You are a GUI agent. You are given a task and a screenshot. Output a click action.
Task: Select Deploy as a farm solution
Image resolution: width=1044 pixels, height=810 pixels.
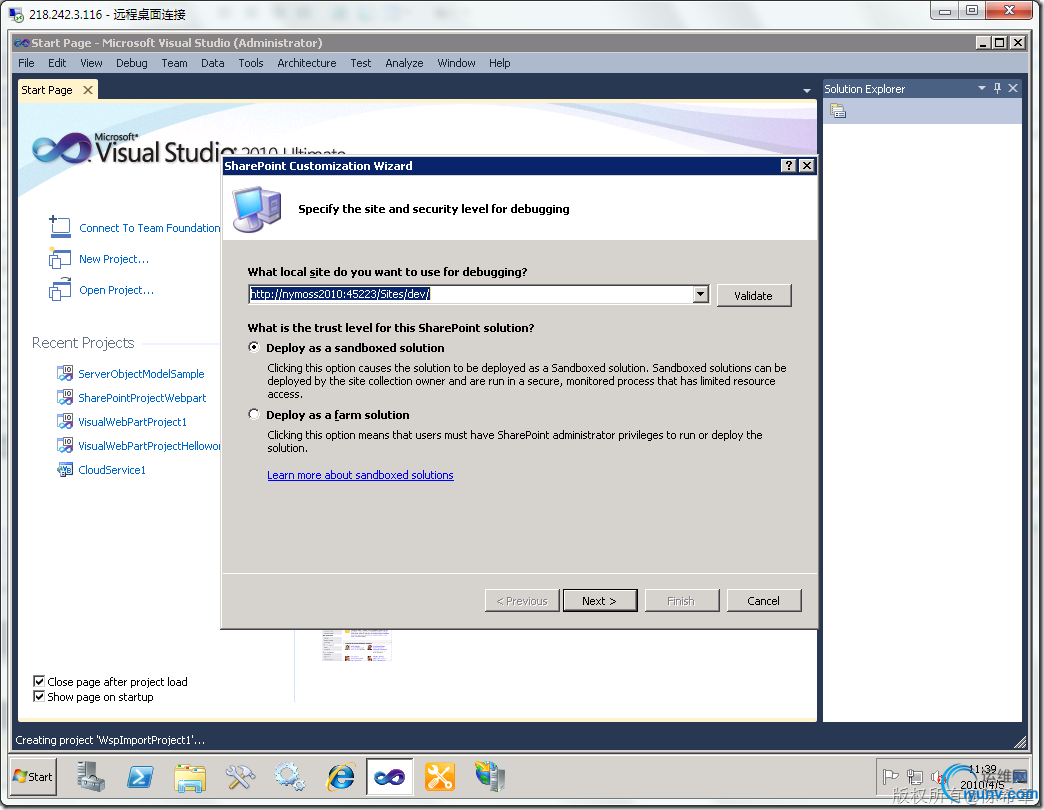pyautogui.click(x=254, y=415)
